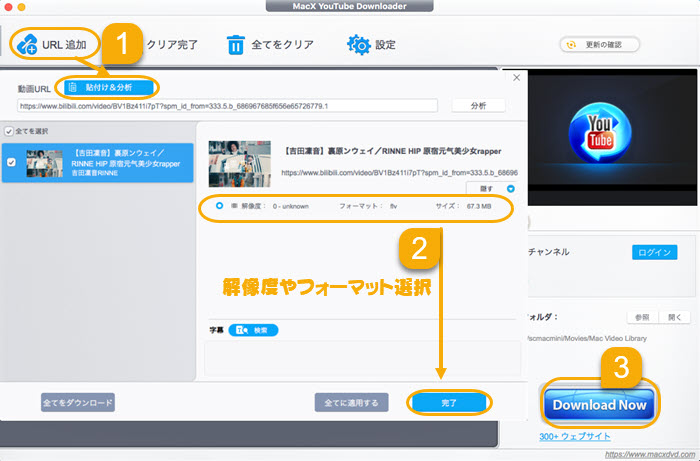Click the red window close button
Viewport: 700px width, 461px height.
click(x=8, y=7)
